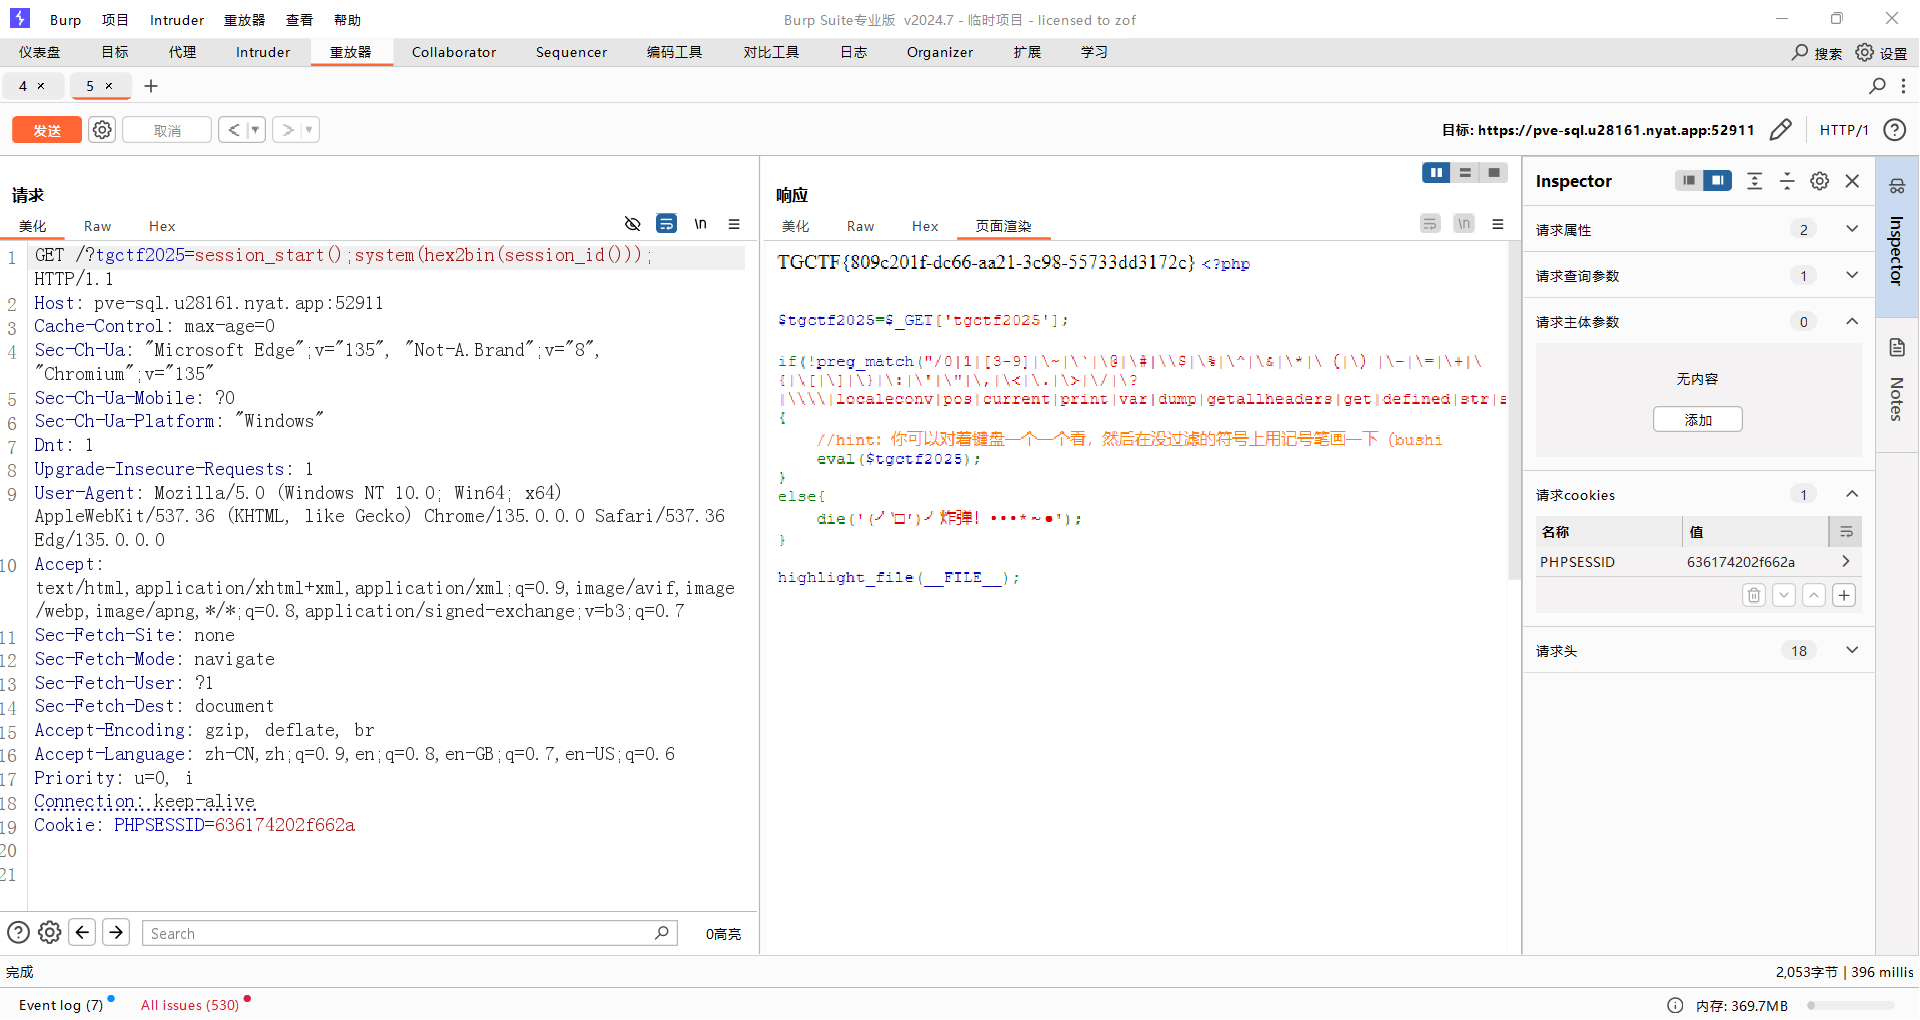Open All issues (530)
The width and height of the screenshot is (1920, 1020).
click(x=190, y=1005)
